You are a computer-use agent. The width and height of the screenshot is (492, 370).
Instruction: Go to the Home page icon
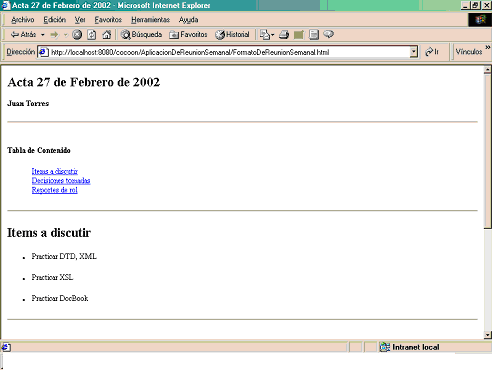coord(106,35)
